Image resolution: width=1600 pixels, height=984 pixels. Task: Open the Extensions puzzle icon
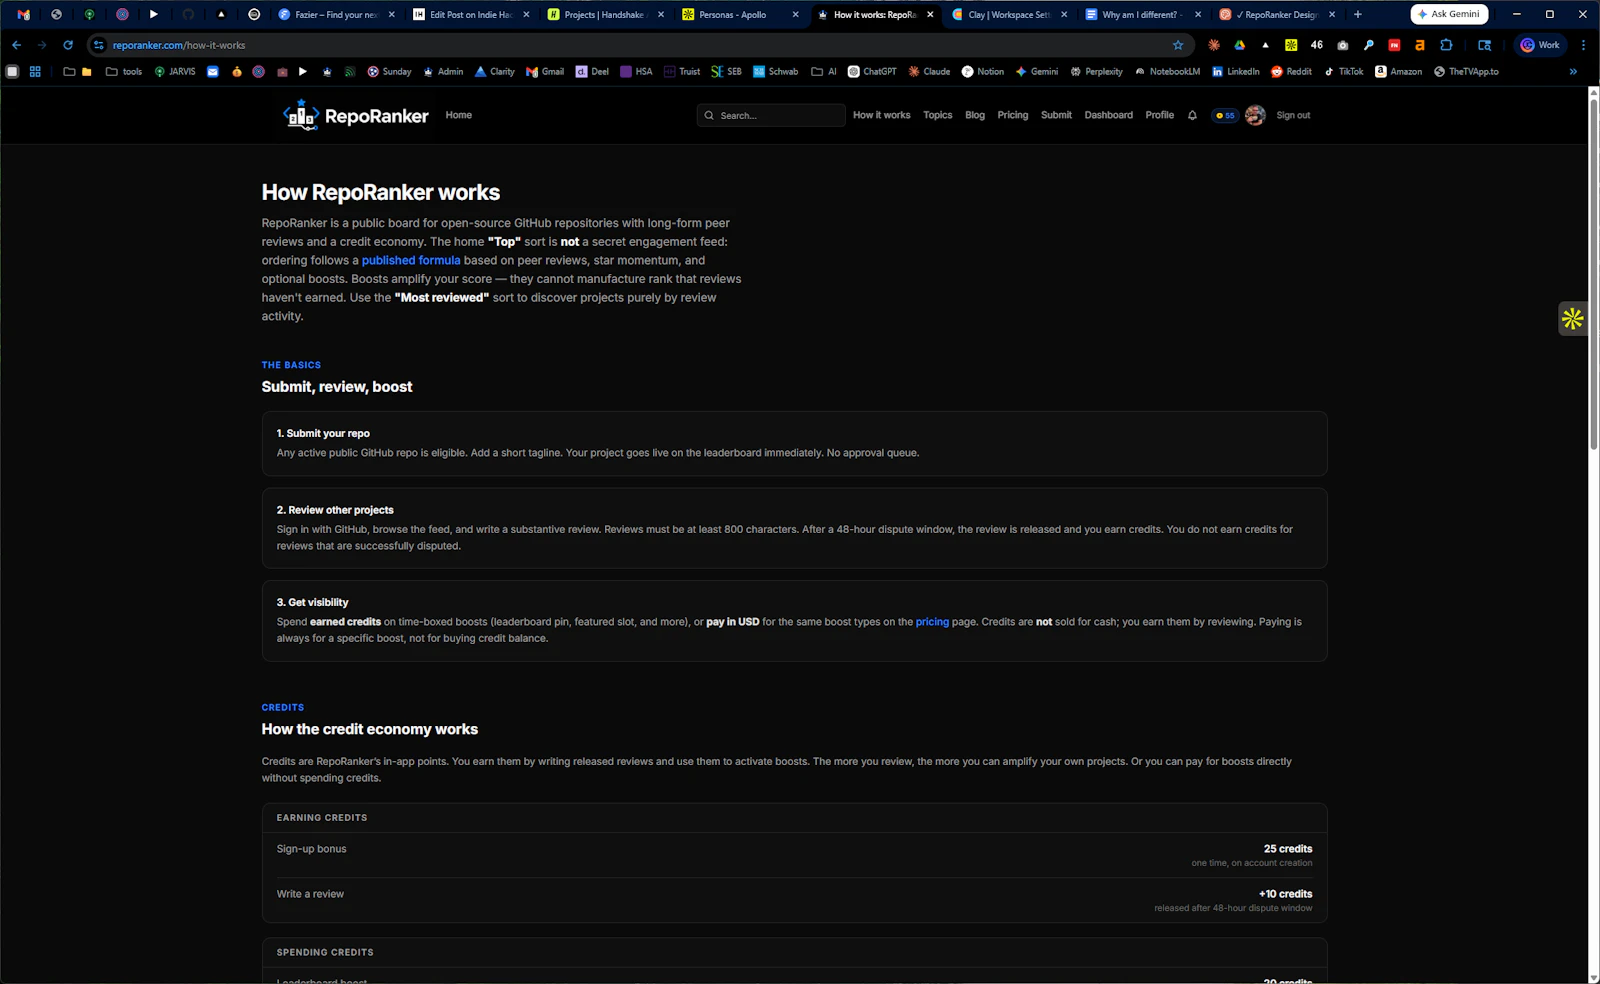(1446, 45)
